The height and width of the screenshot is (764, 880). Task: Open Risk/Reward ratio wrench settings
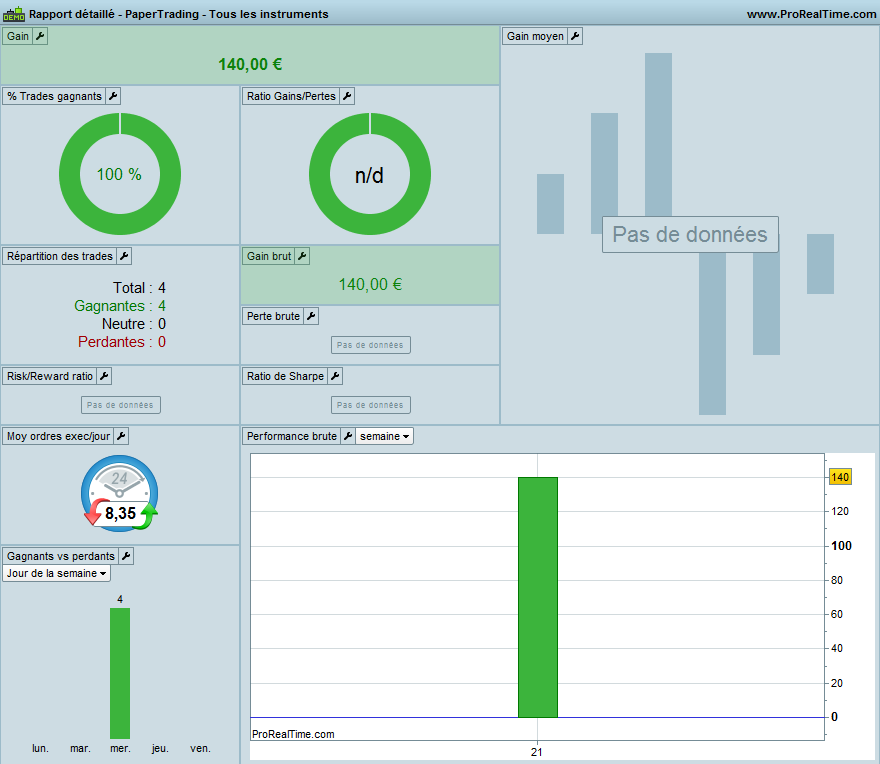click(x=104, y=376)
